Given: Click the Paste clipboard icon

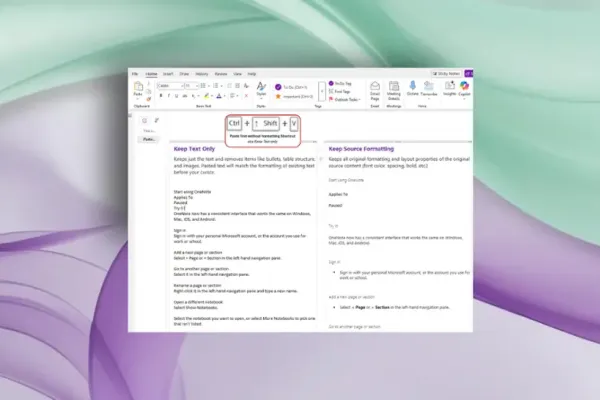Looking at the screenshot, I should tap(138, 87).
